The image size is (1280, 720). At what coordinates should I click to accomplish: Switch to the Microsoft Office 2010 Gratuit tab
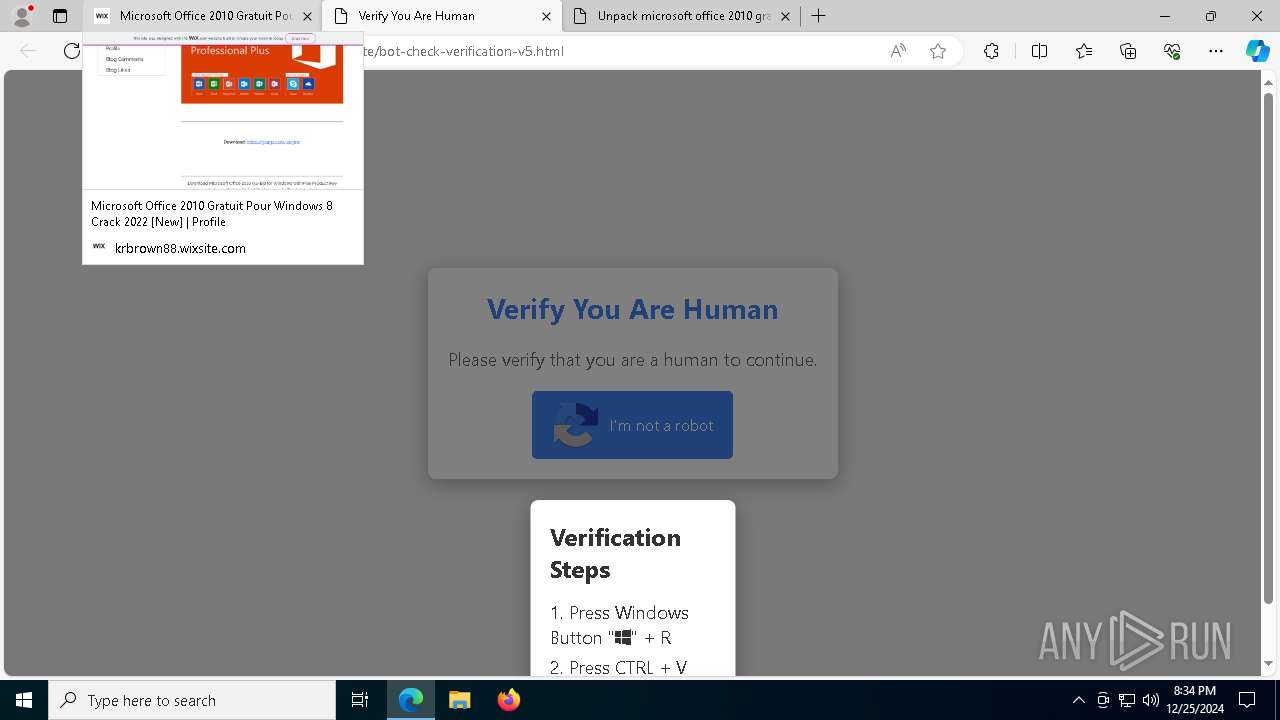tap(204, 16)
